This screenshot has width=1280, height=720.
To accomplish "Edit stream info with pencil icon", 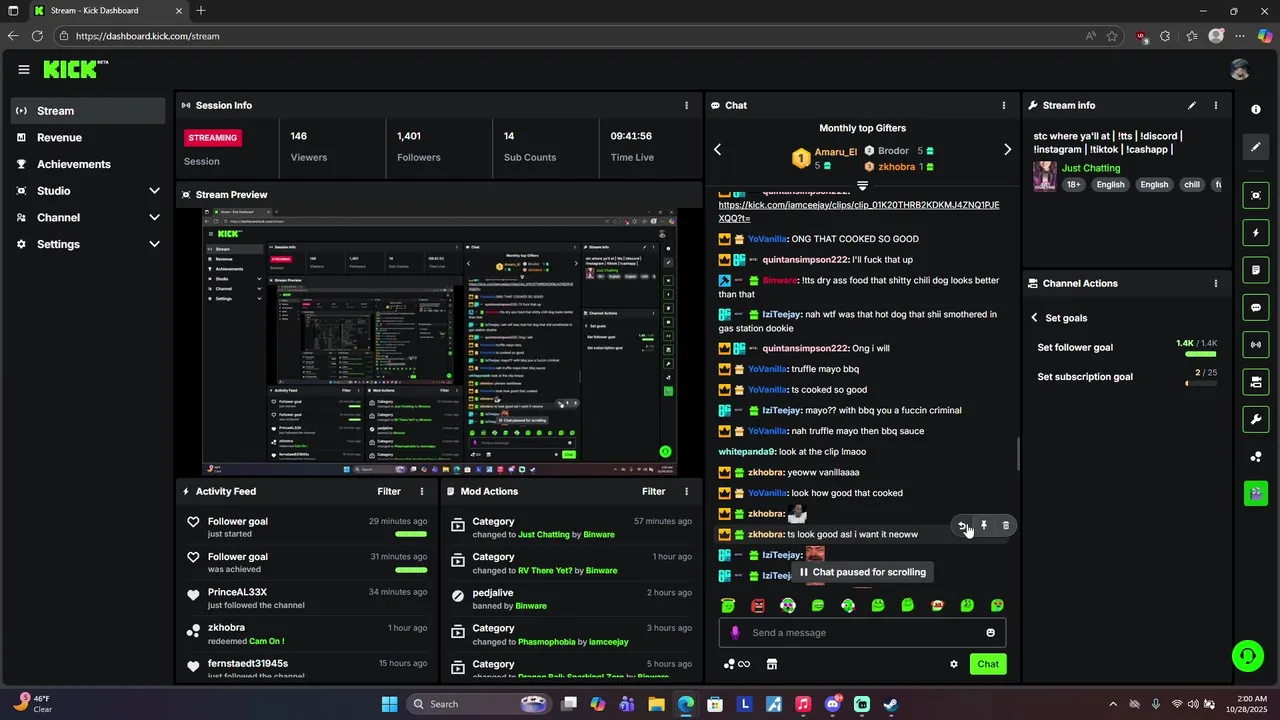I will pos(1191,105).
